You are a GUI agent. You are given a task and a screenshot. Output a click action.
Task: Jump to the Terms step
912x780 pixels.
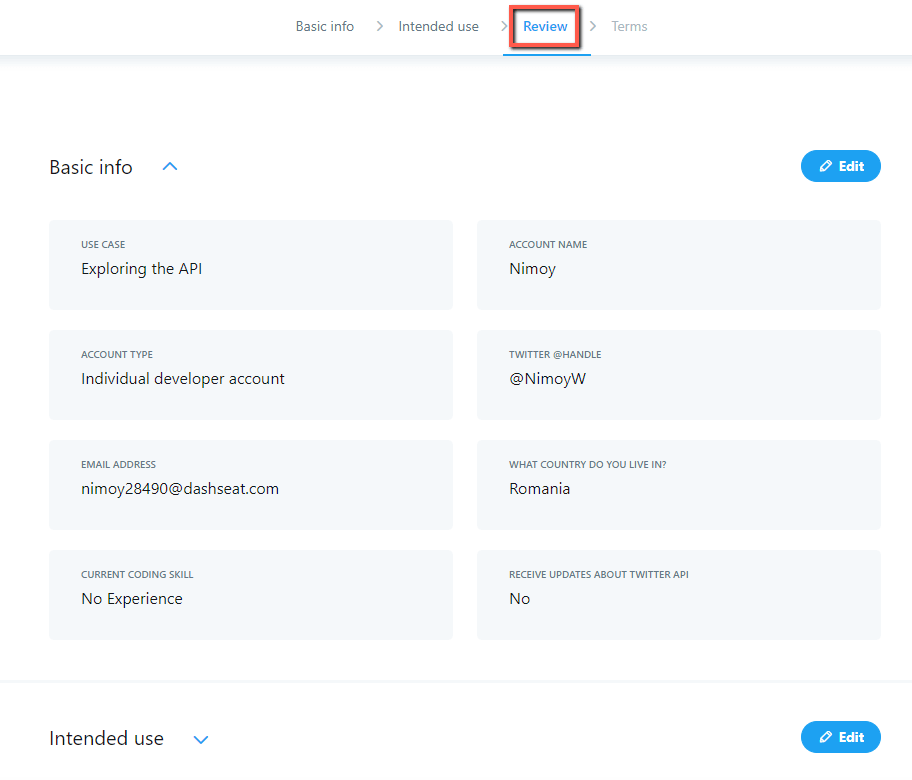click(629, 26)
